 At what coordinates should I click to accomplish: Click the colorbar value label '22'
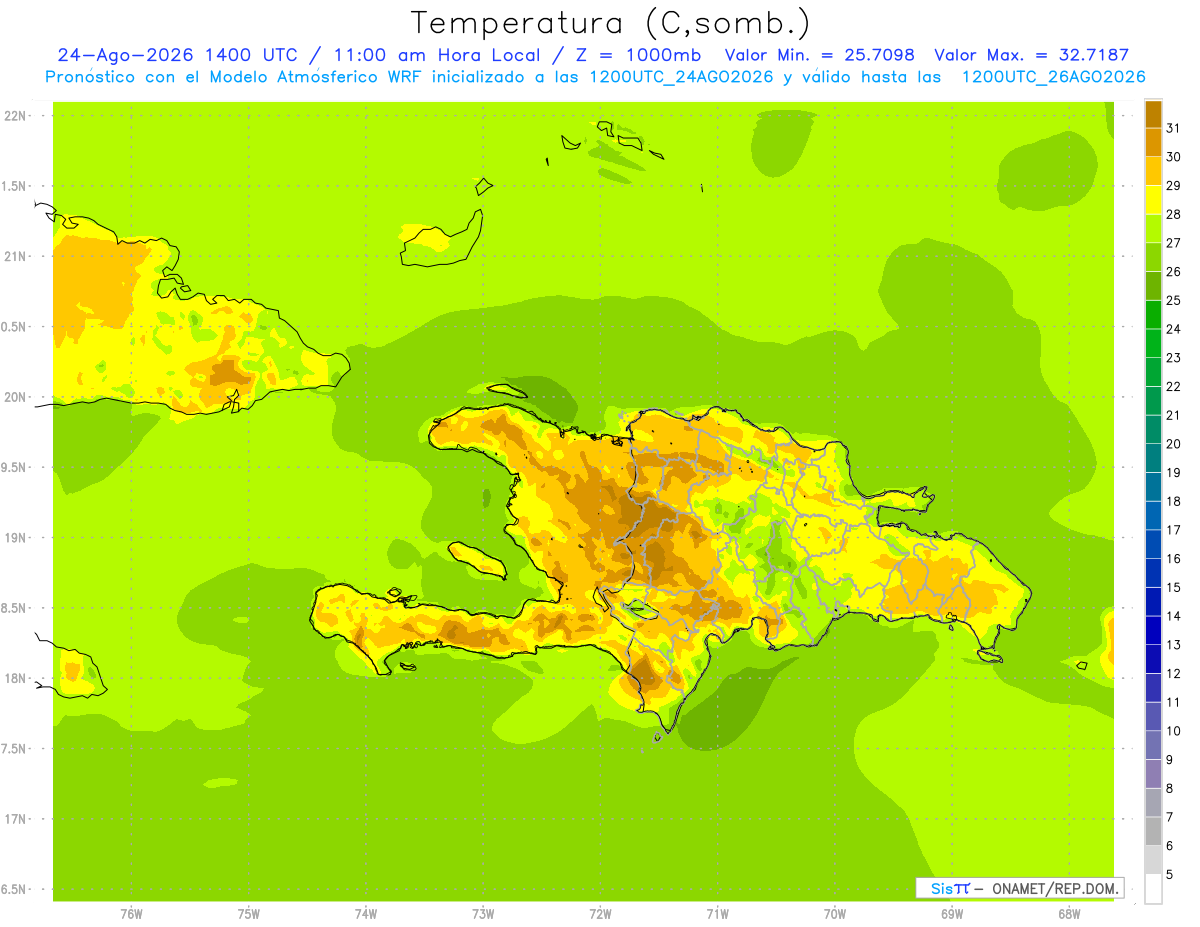(1174, 386)
